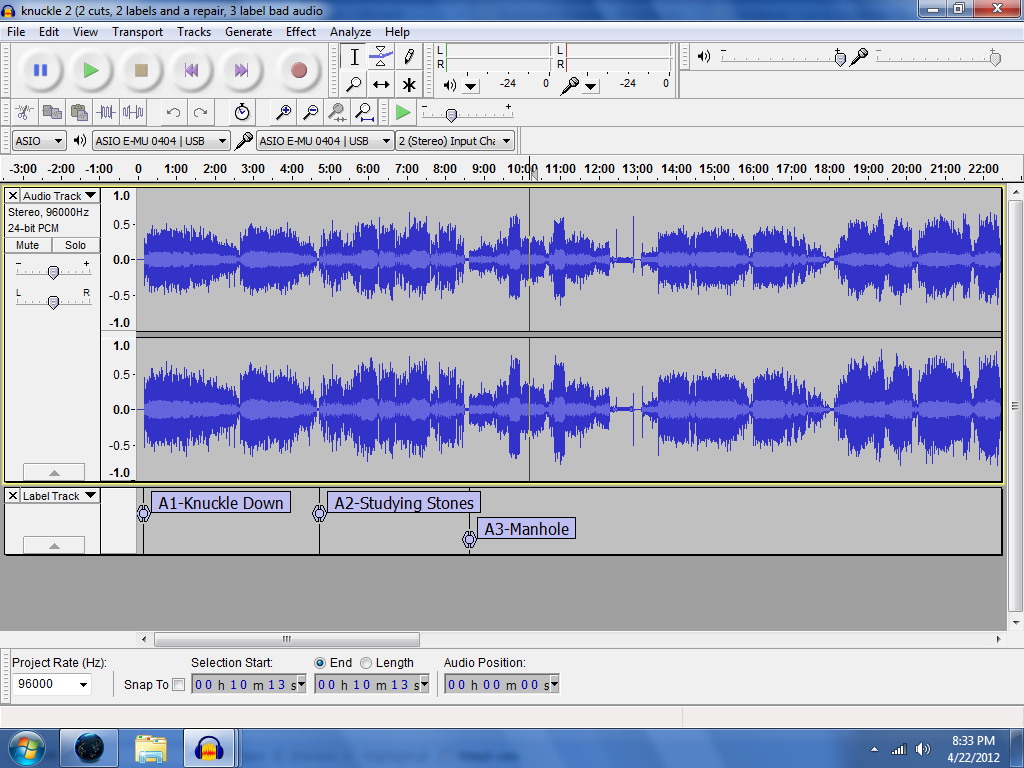Paste audio with the Paste icon
This screenshot has height=768, width=1024.
tap(79, 112)
